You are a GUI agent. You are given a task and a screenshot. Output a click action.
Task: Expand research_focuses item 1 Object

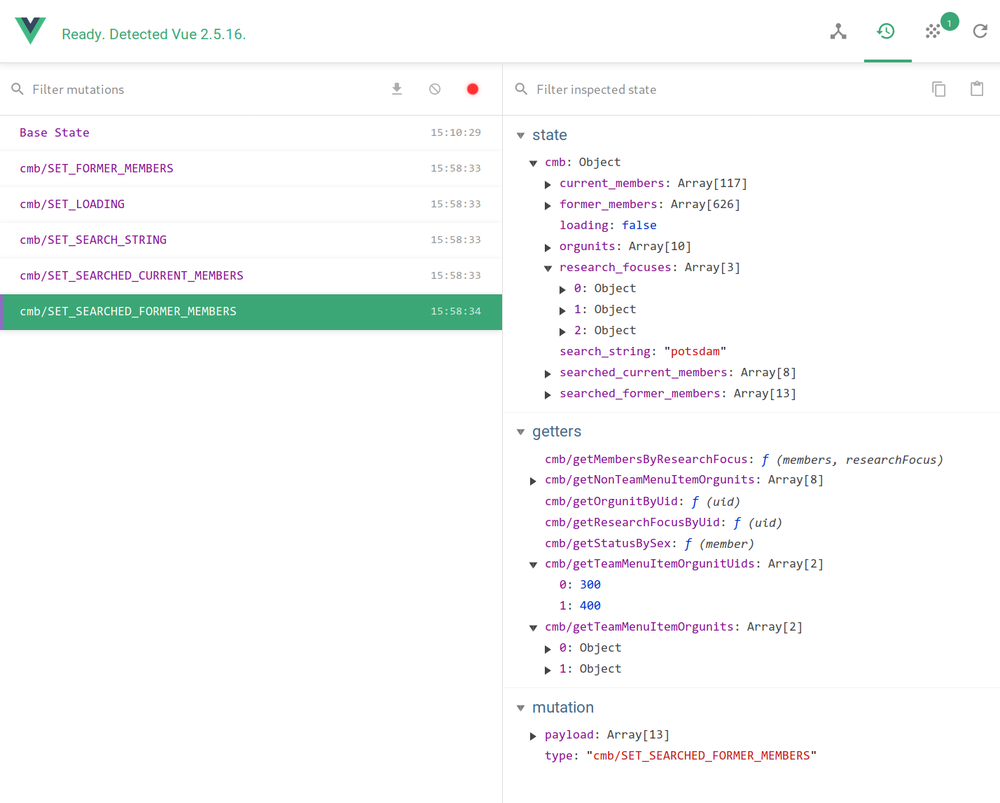[562, 311]
